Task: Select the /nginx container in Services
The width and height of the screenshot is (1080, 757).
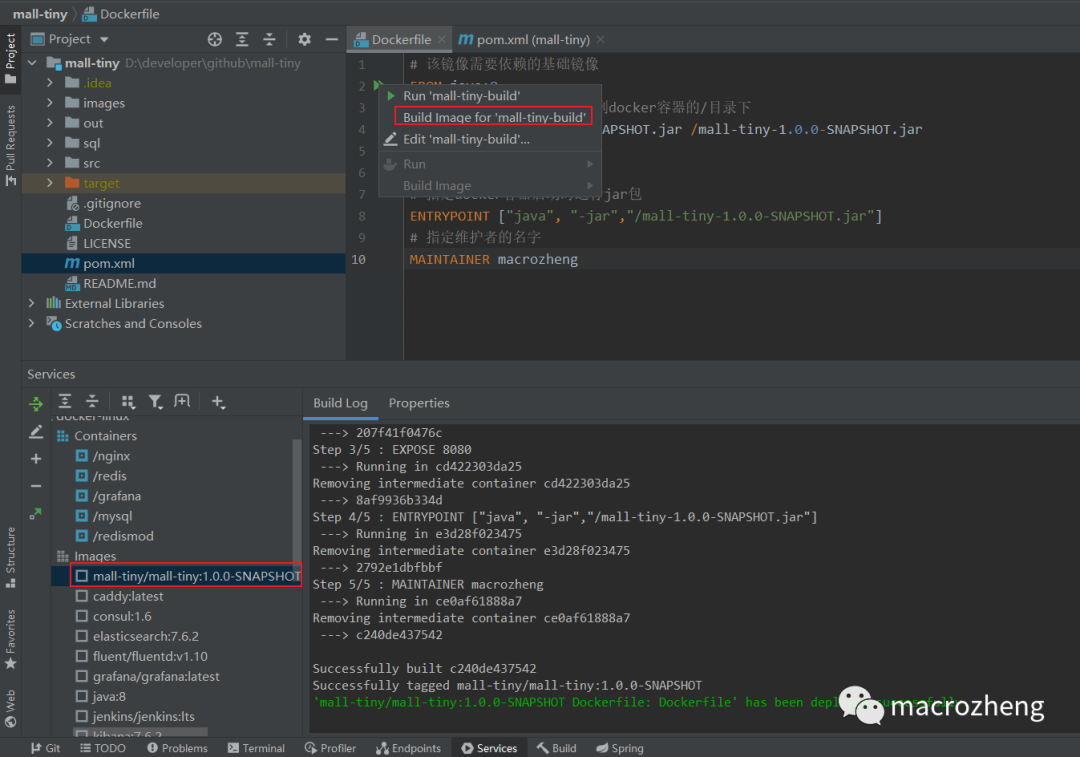Action: (x=111, y=456)
